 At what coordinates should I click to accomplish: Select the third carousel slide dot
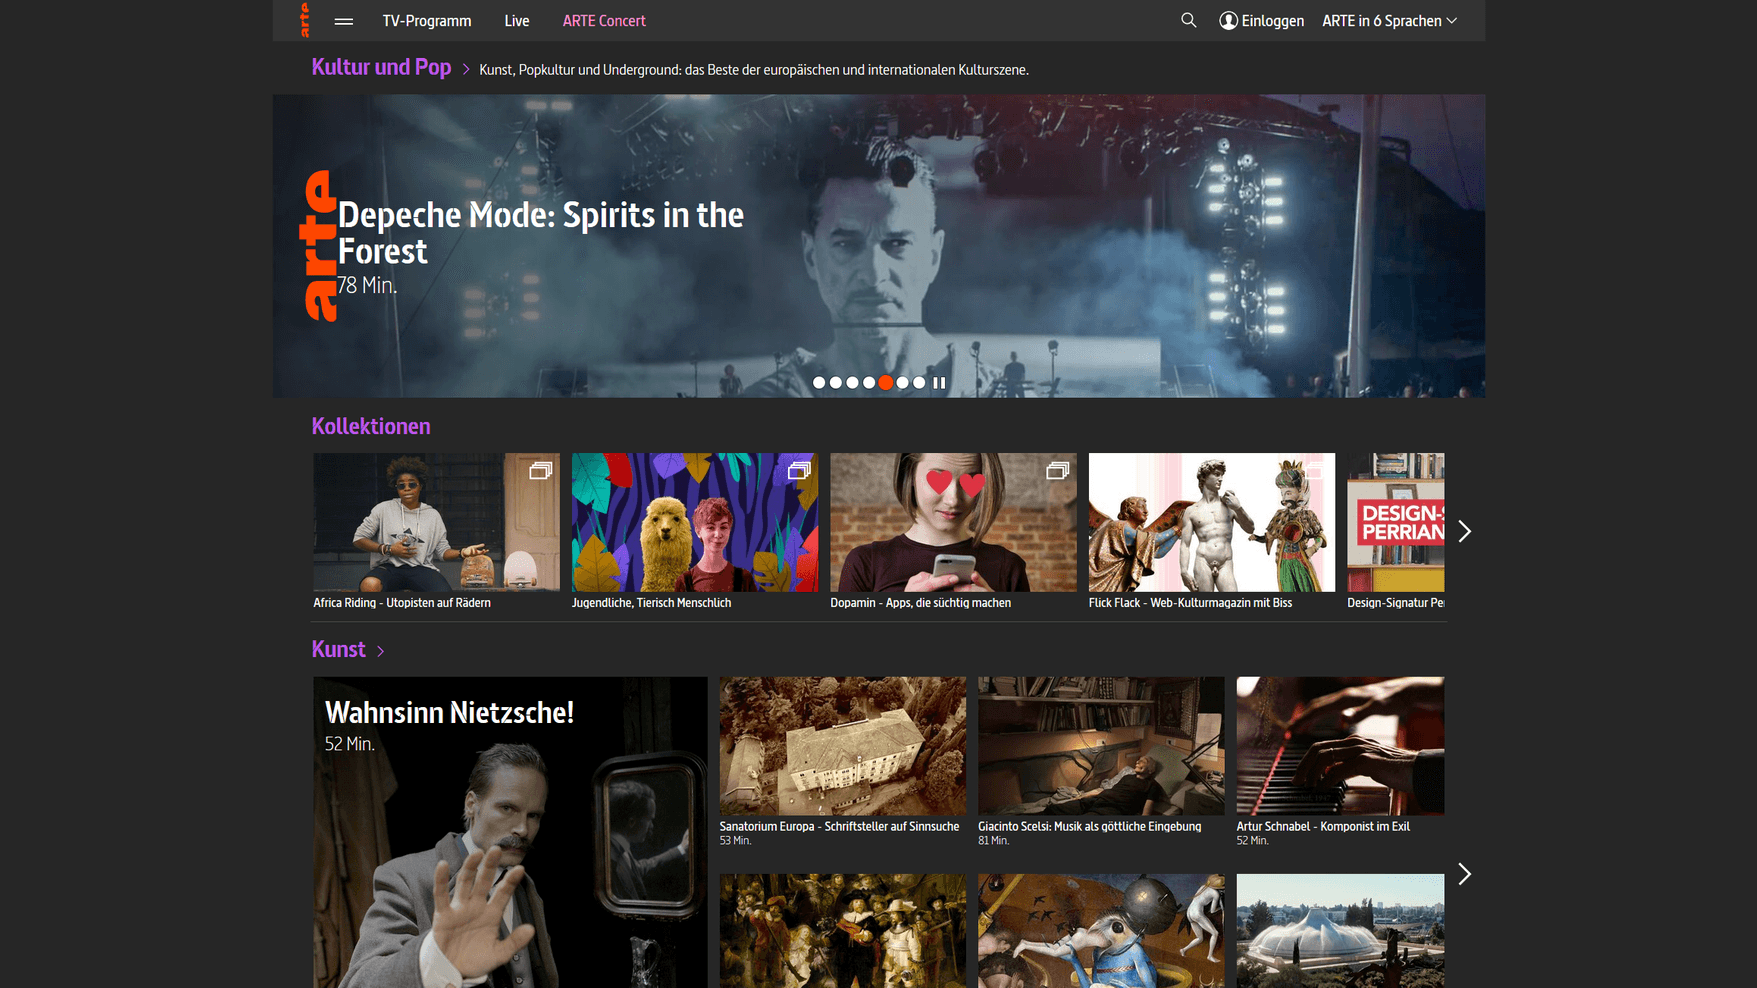tap(852, 383)
